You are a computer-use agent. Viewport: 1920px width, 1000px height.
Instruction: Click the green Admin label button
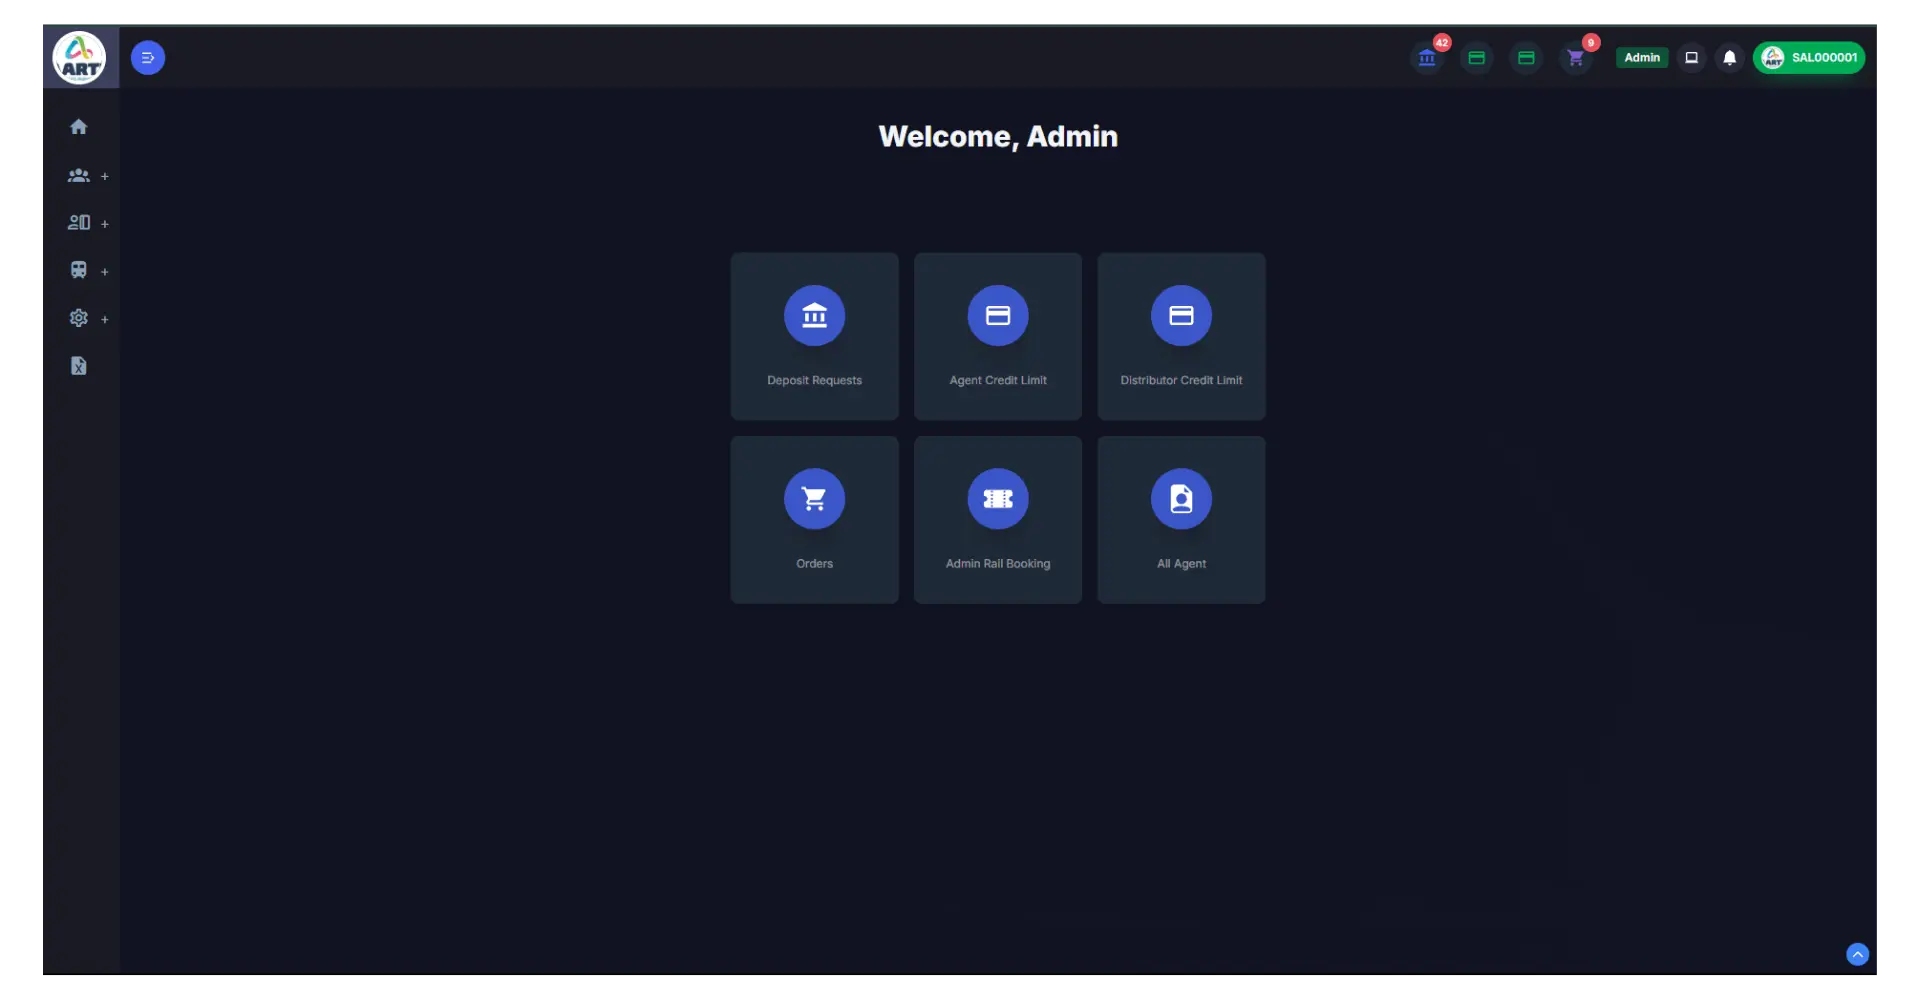[1642, 58]
